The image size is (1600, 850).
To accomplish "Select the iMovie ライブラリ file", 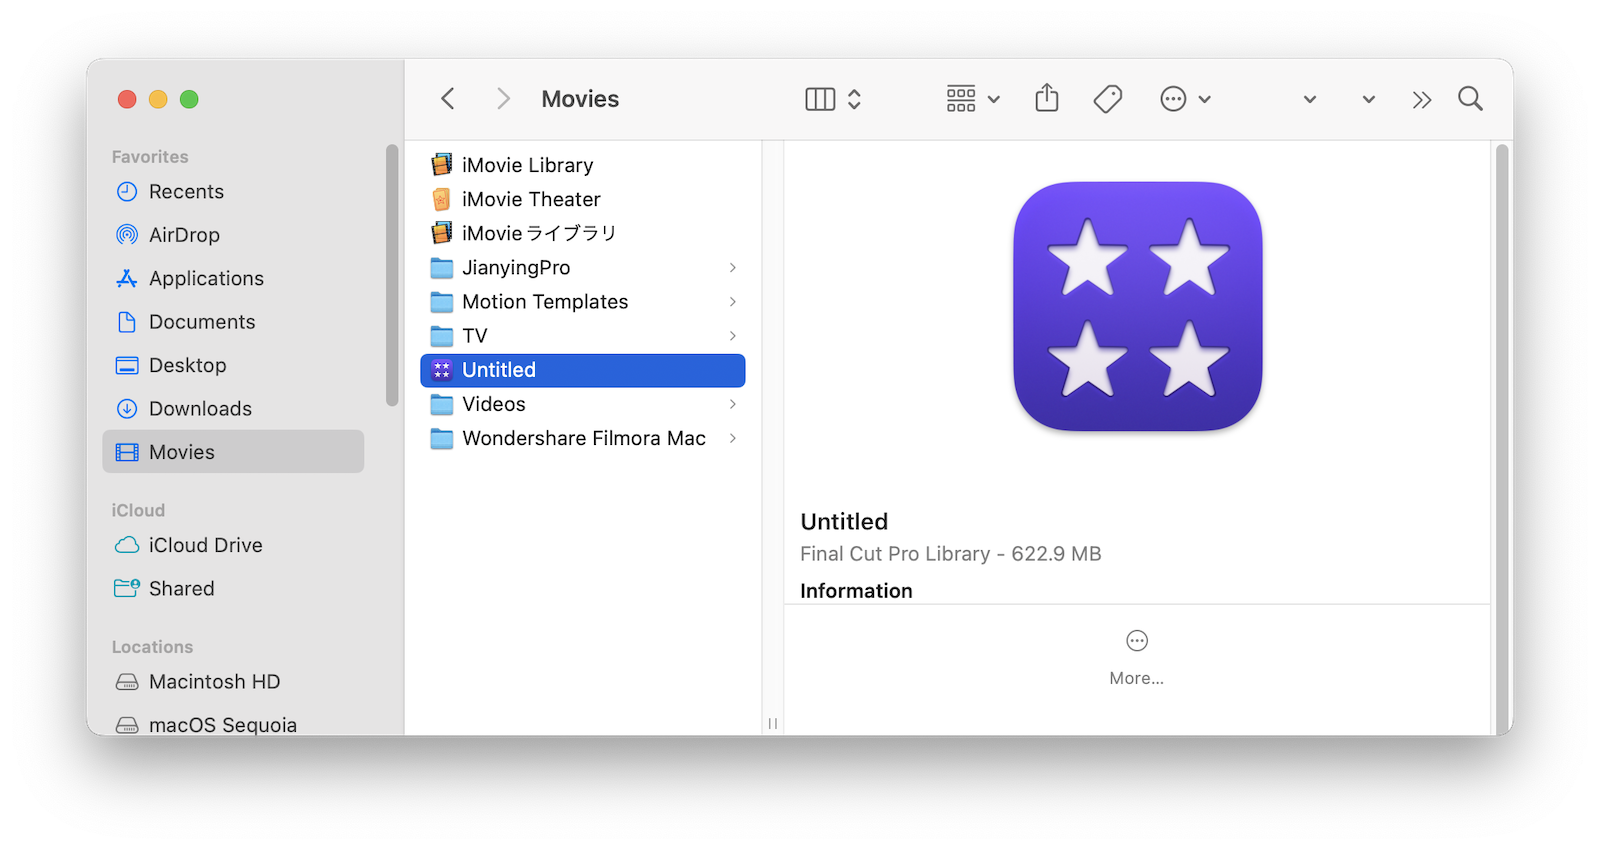I will pyautogui.click(x=583, y=233).
